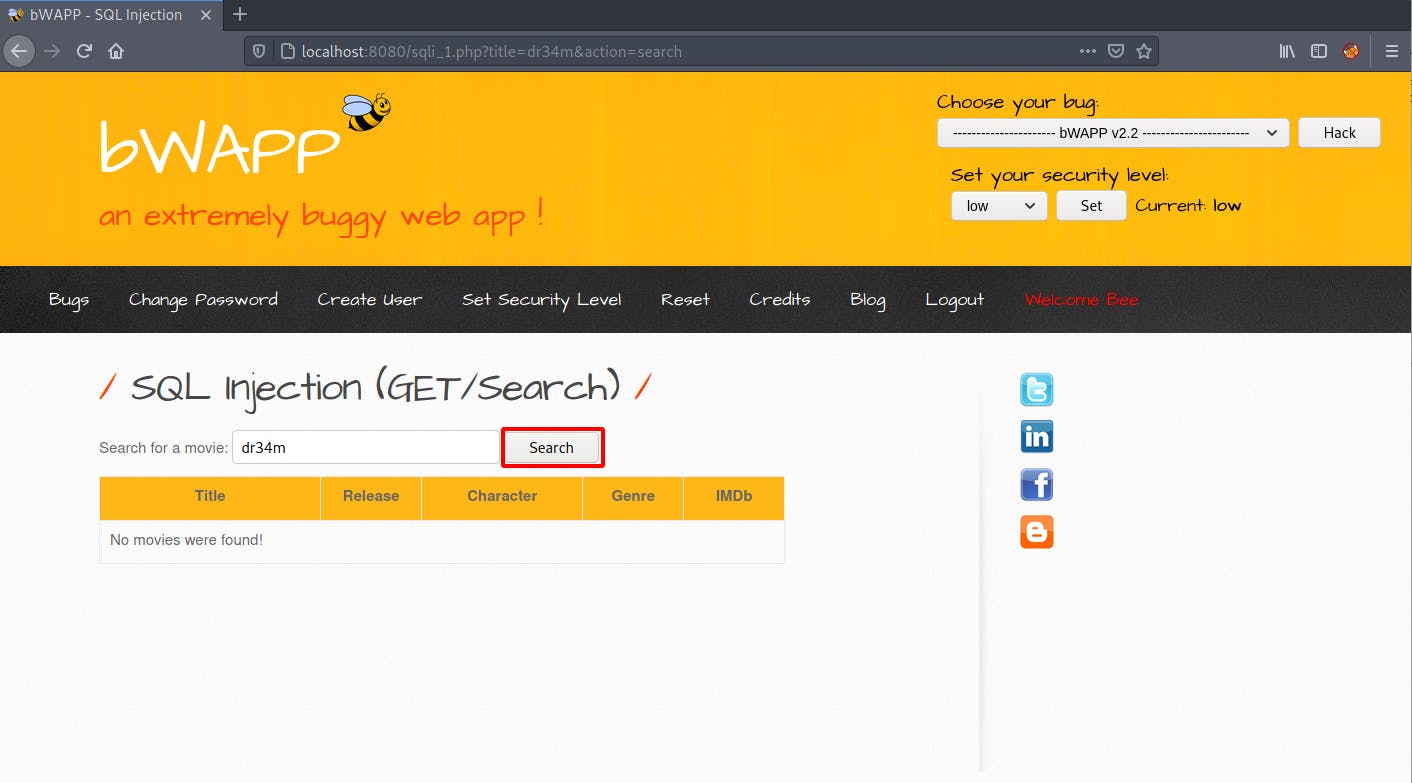
Task: Open page actions three-dot menu
Action: point(1088,51)
